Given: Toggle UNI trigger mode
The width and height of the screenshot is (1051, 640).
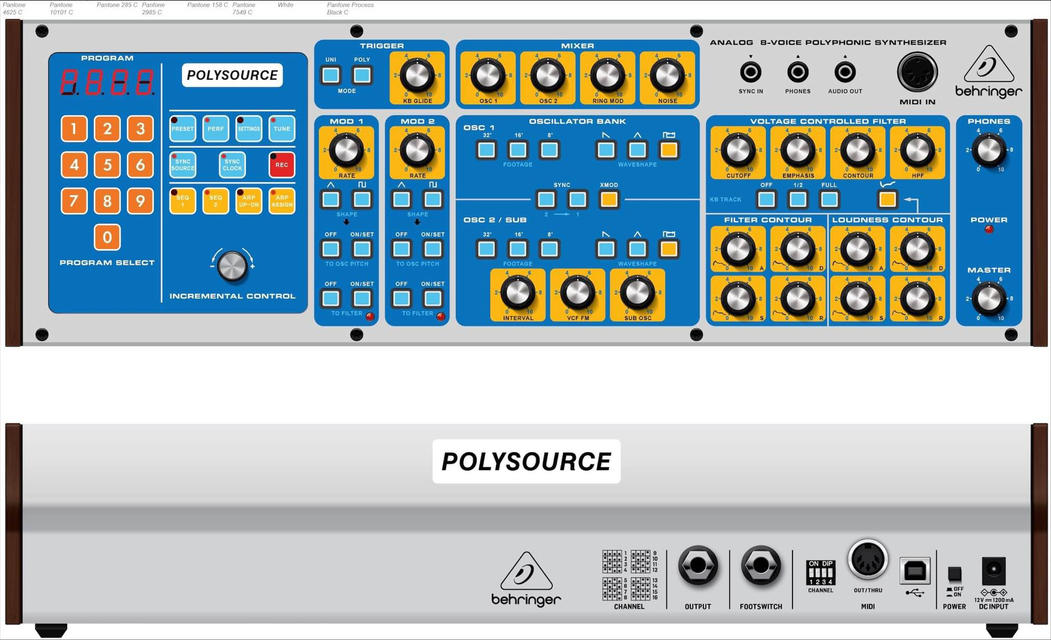Looking at the screenshot, I should click(333, 74).
